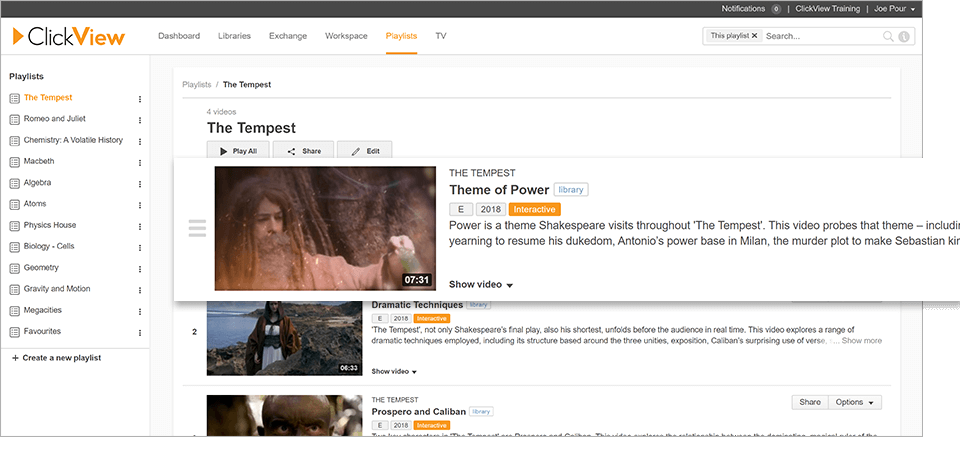
Task: Click the Dramatic Techniques title
Action: point(418,305)
